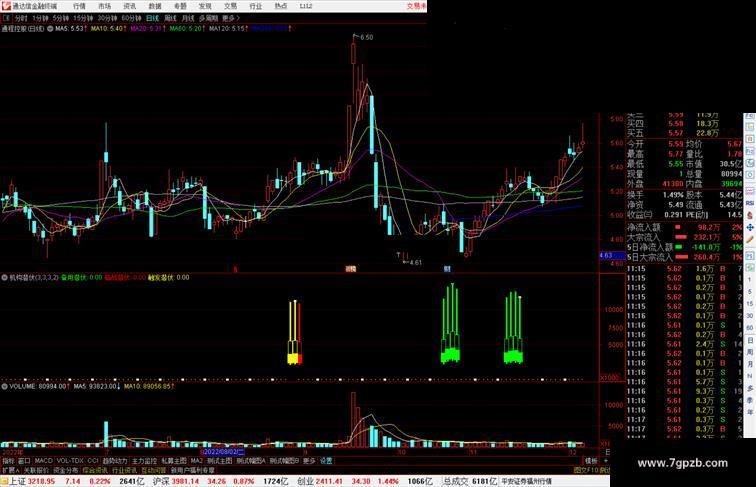Screen dimensions: 756x487
Task: Switch chart period to 15分钟
Action: (83, 18)
